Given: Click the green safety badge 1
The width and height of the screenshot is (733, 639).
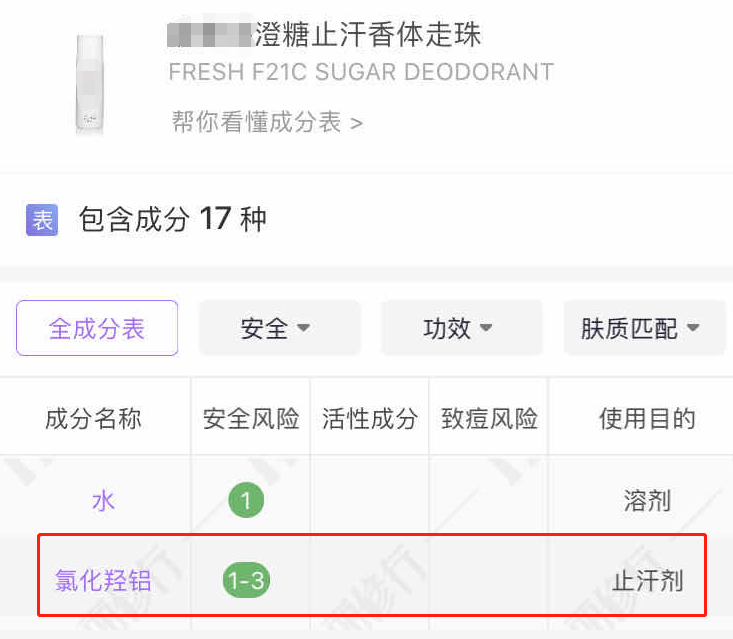Looking at the screenshot, I should click(x=246, y=500).
